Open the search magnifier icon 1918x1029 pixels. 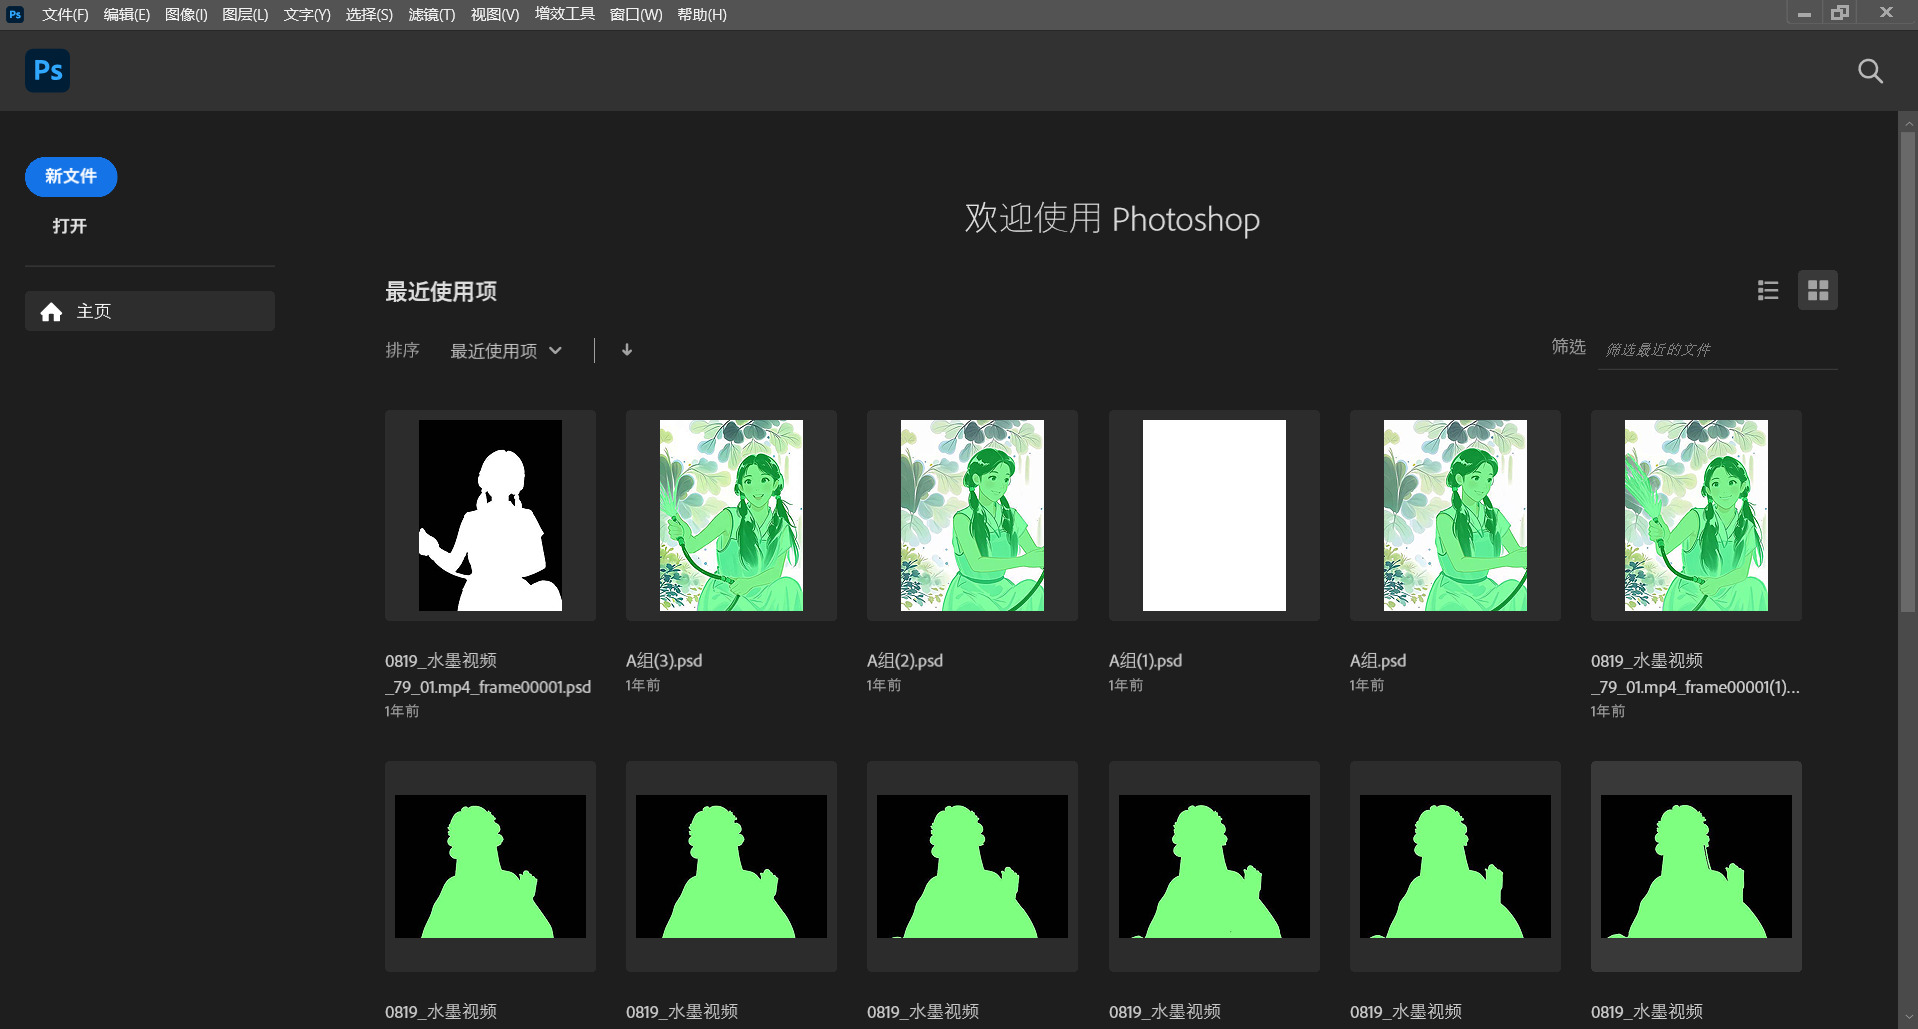pos(1870,71)
